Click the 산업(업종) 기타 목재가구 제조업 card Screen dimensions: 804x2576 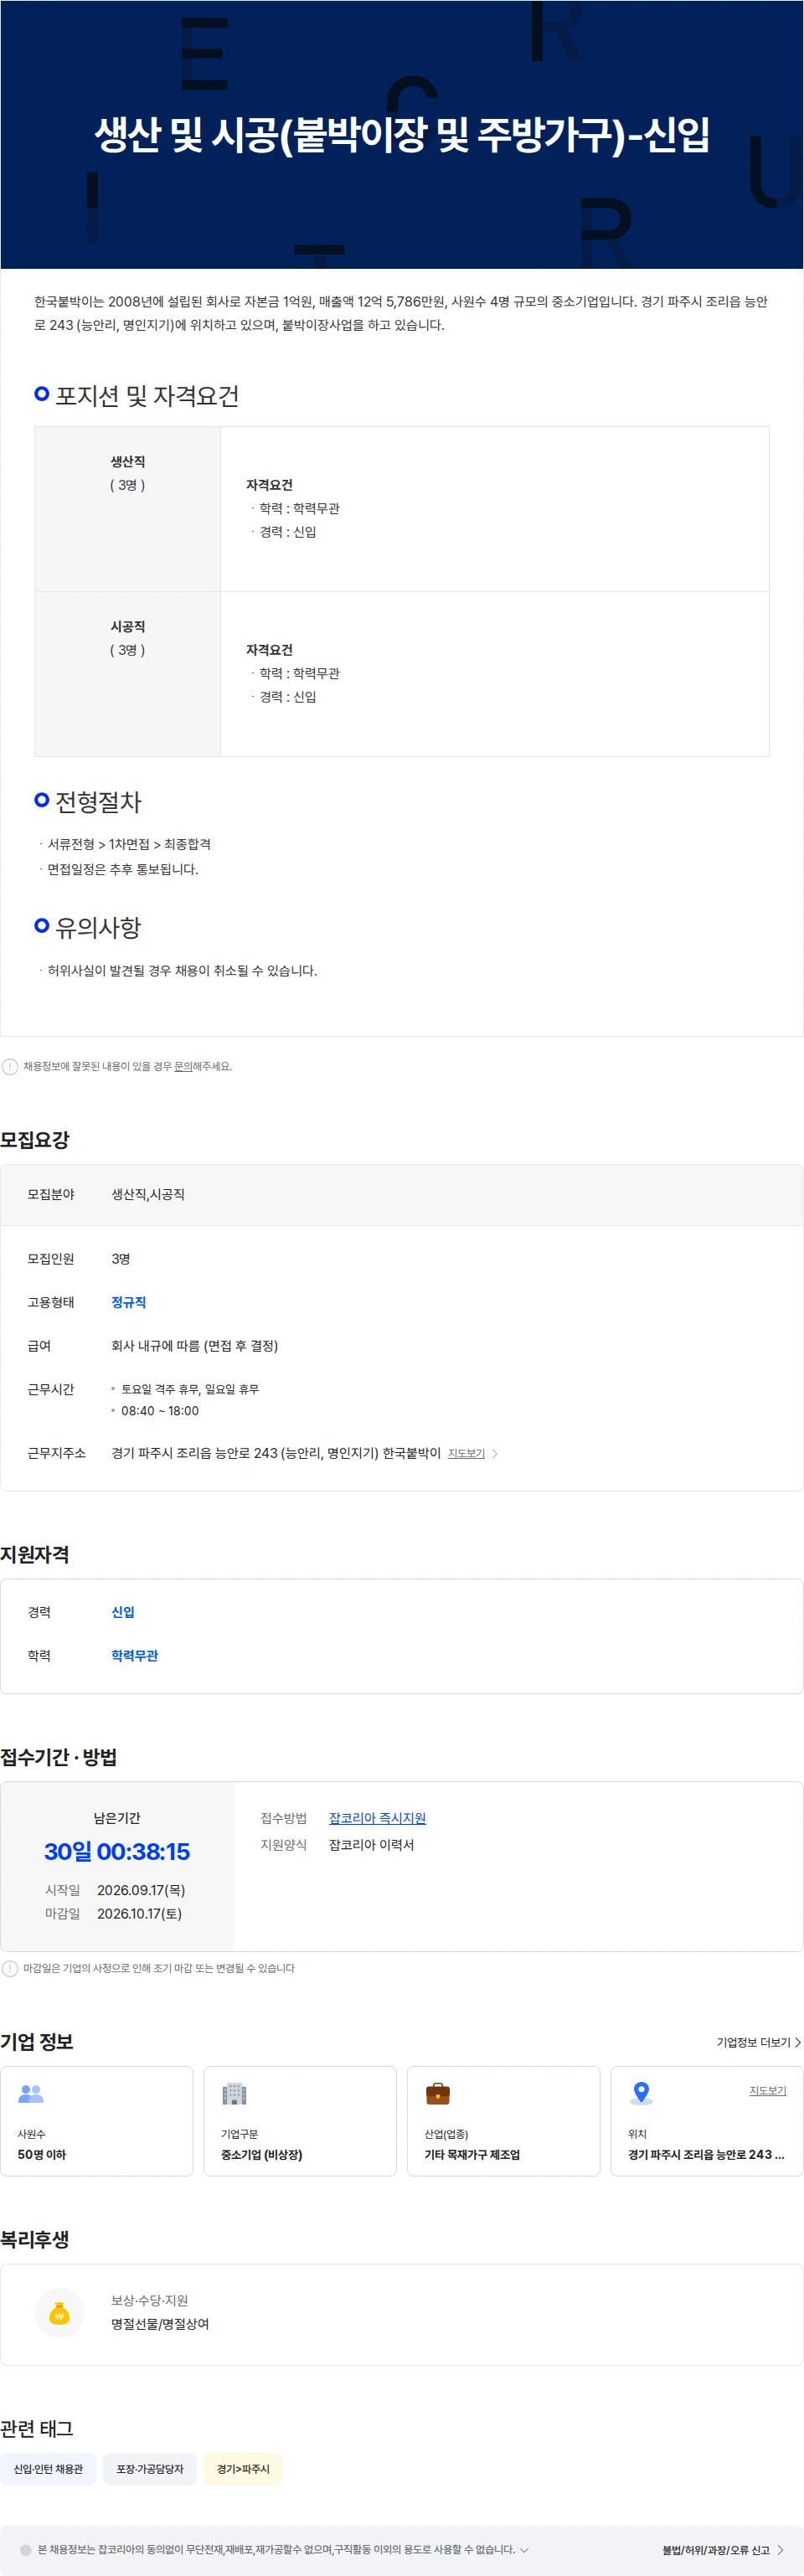(x=503, y=2121)
